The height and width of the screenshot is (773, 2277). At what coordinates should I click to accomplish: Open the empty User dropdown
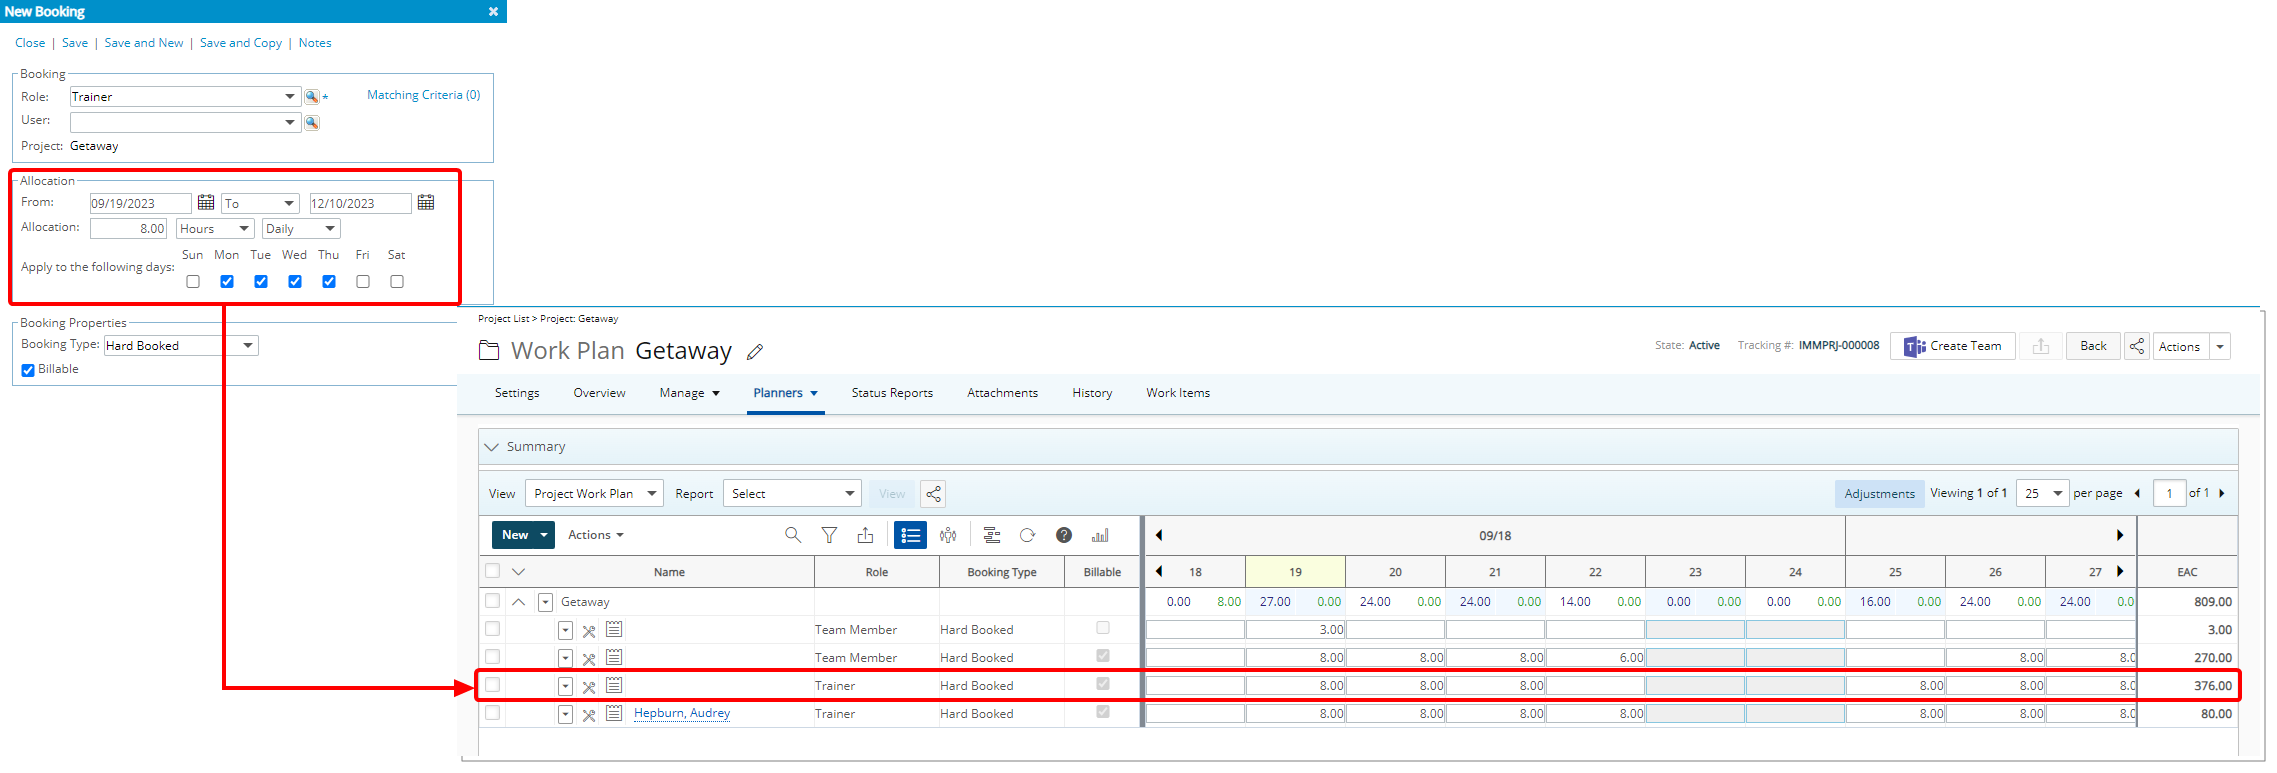pos(185,122)
